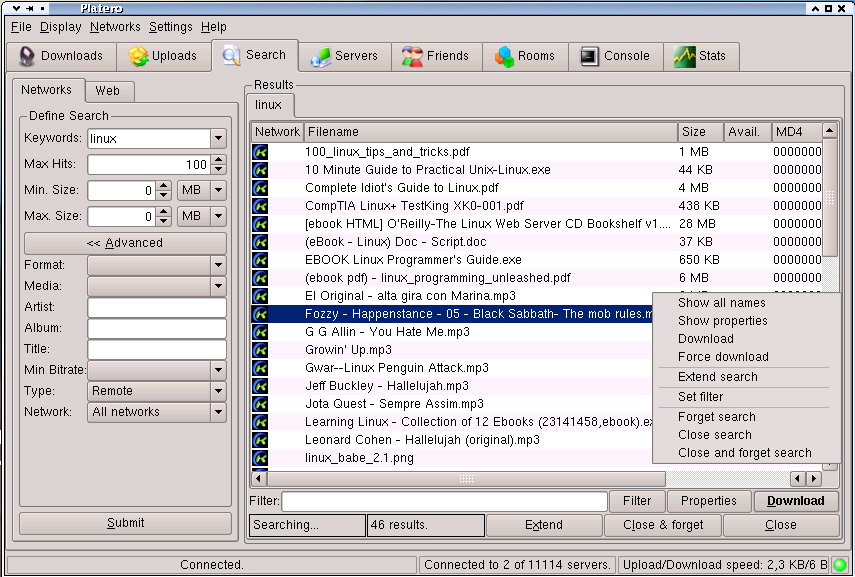Click the horizontal scrollbar of results list
Screen dimensions: 855x577
[x=520, y=479]
